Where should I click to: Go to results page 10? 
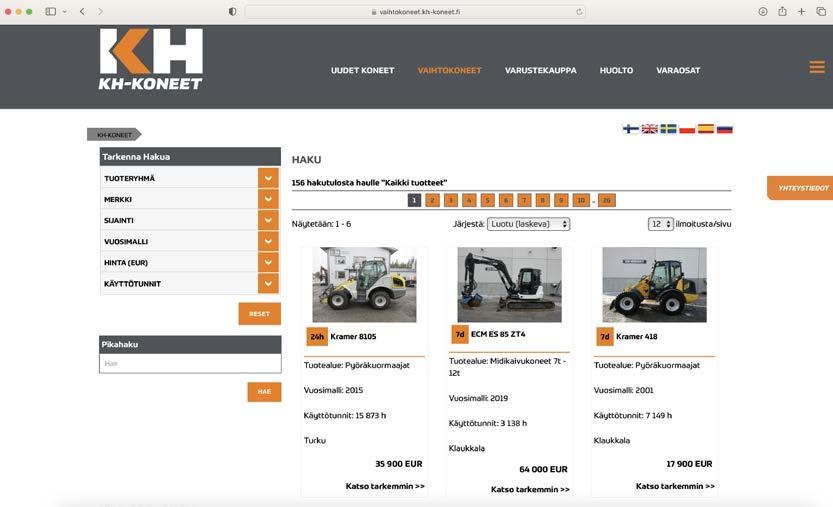pos(581,200)
